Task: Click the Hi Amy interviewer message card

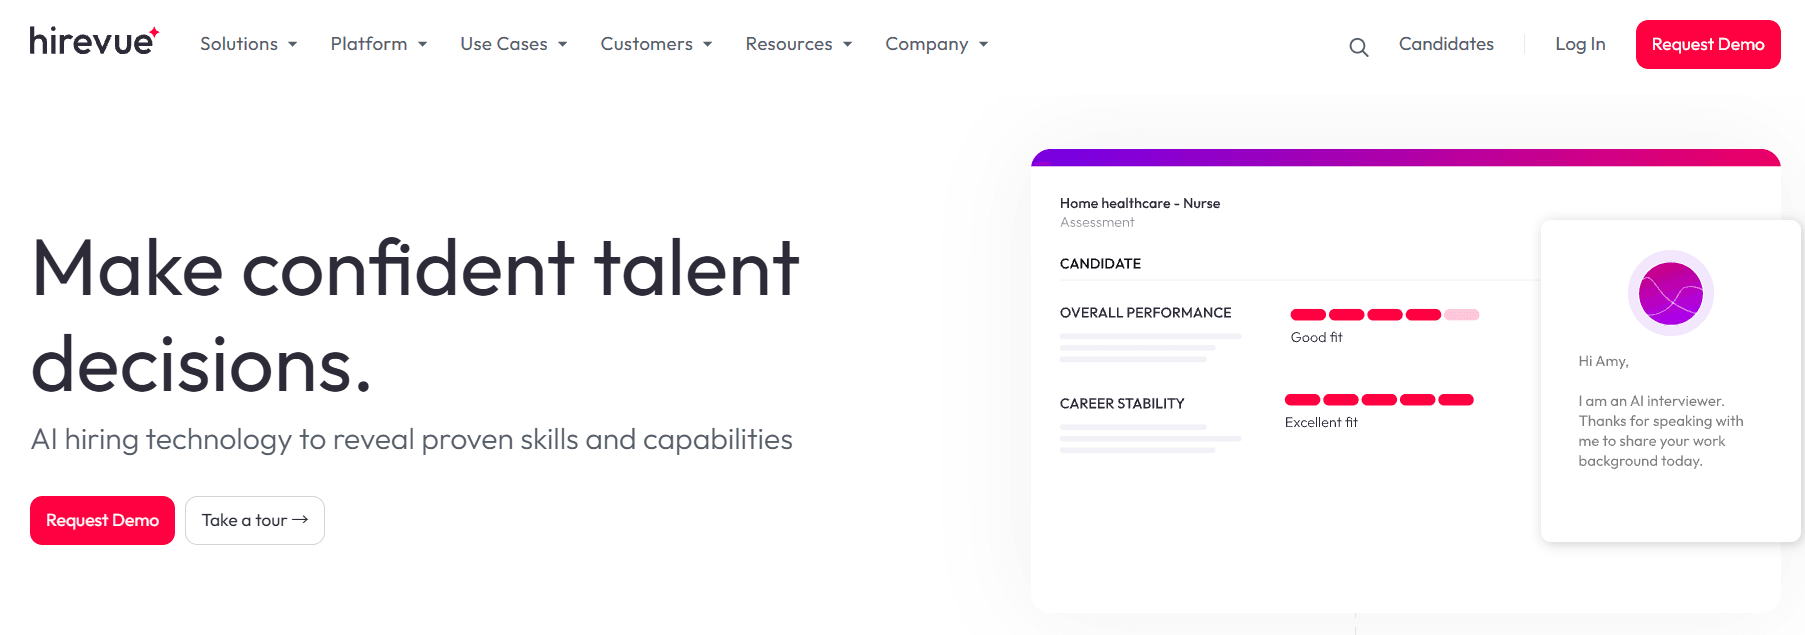Action: pyautogui.click(x=1670, y=381)
